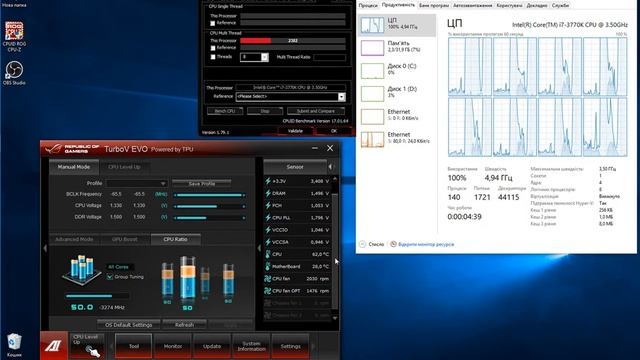Click the arrow on TurboV window's left edge
The width and height of the screenshot is (640, 360).
point(45,248)
